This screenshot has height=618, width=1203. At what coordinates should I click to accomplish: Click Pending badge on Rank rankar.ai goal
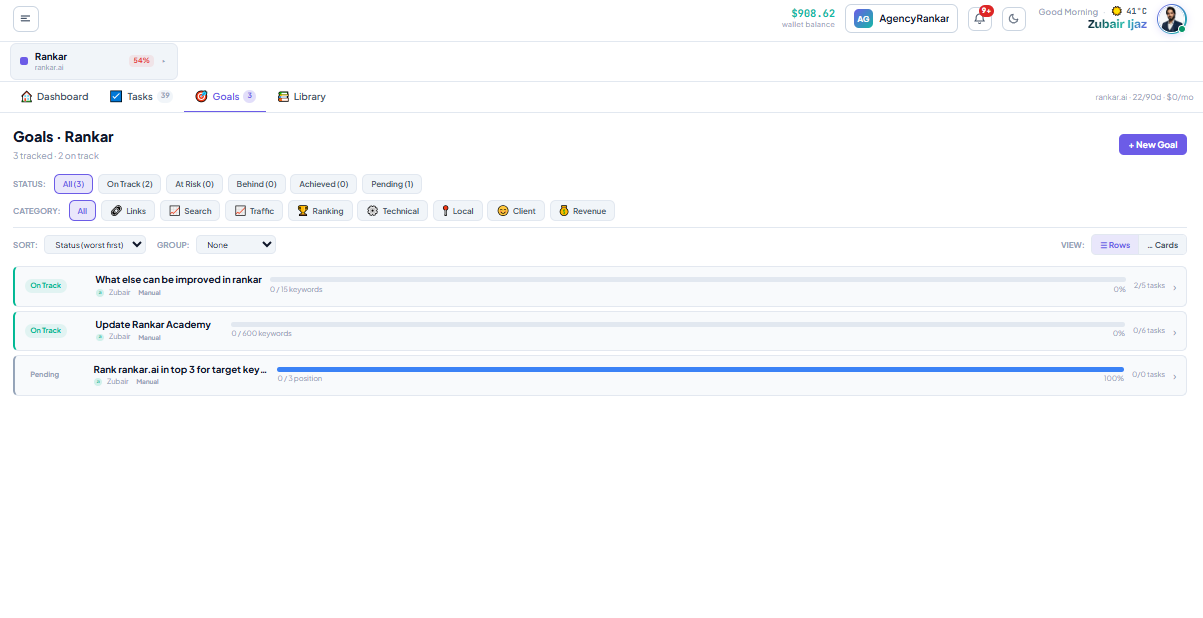pos(44,375)
